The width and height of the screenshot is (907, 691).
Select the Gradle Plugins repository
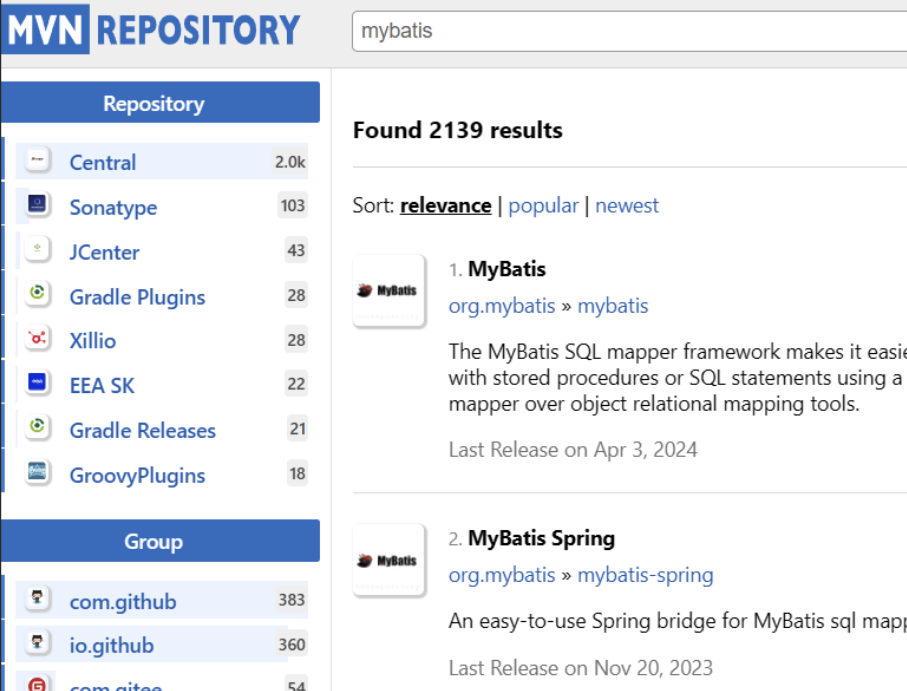(138, 297)
